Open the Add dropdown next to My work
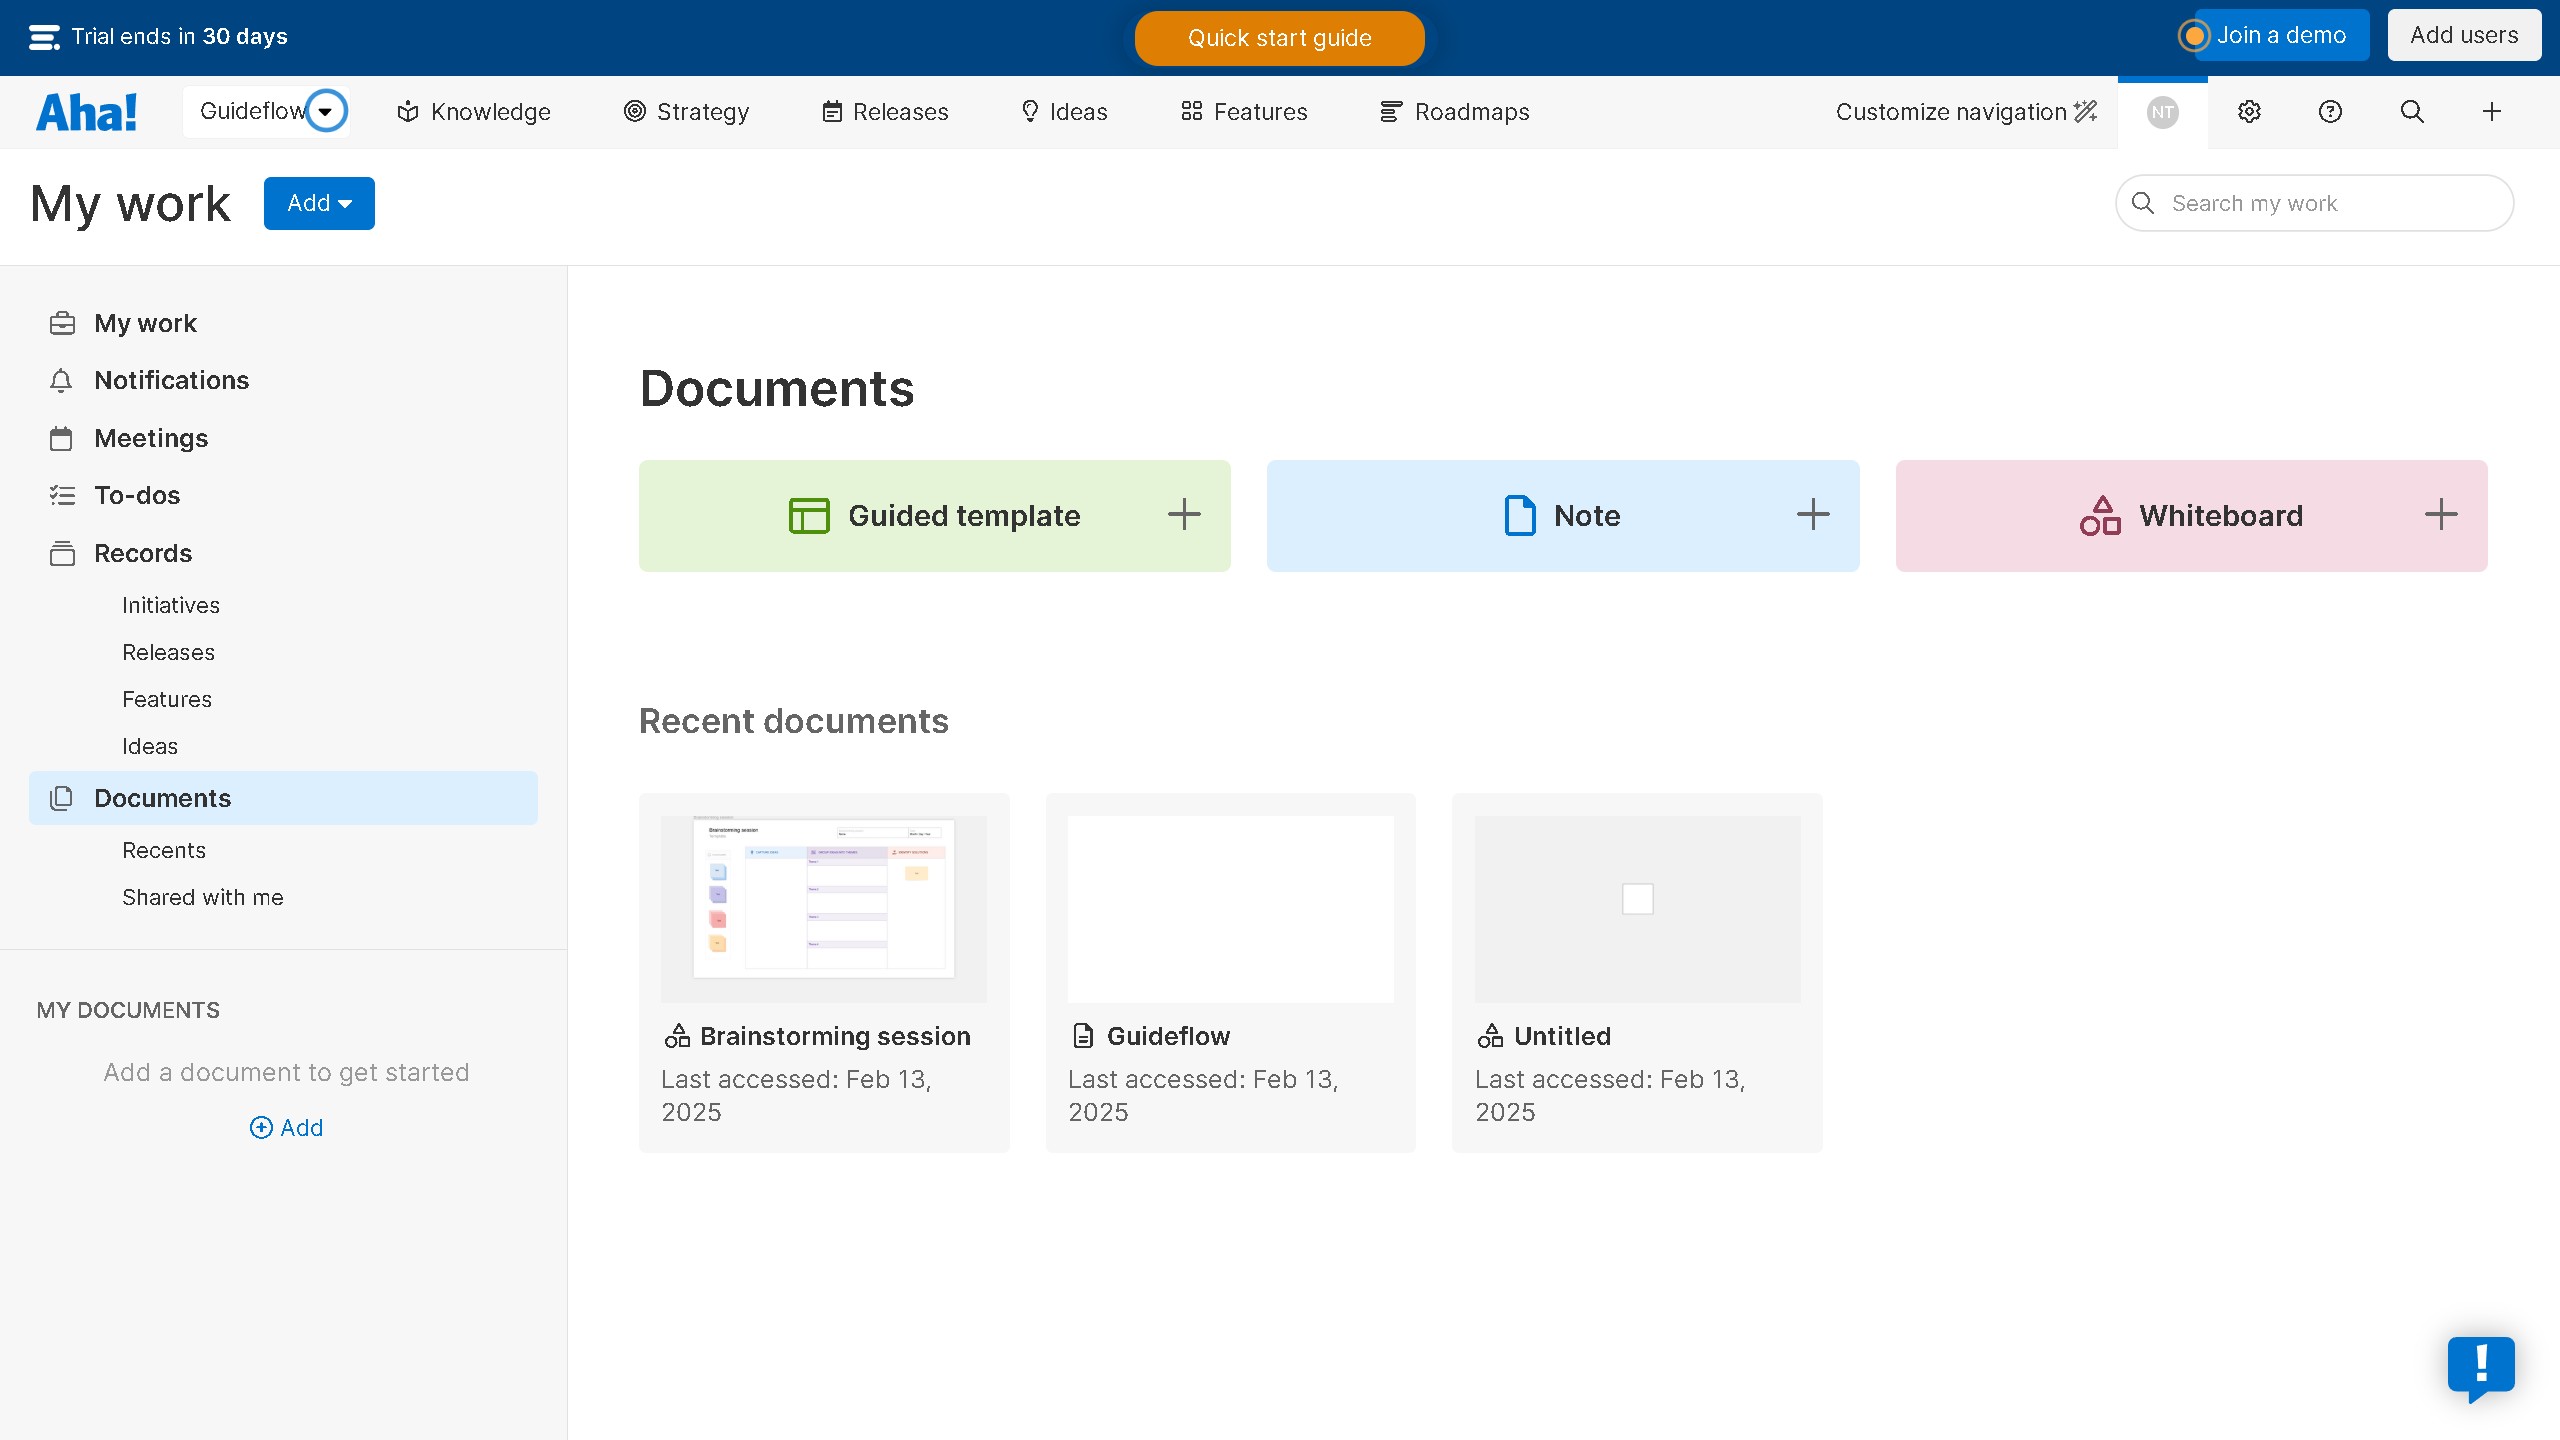This screenshot has height=1440, width=2560. click(319, 203)
